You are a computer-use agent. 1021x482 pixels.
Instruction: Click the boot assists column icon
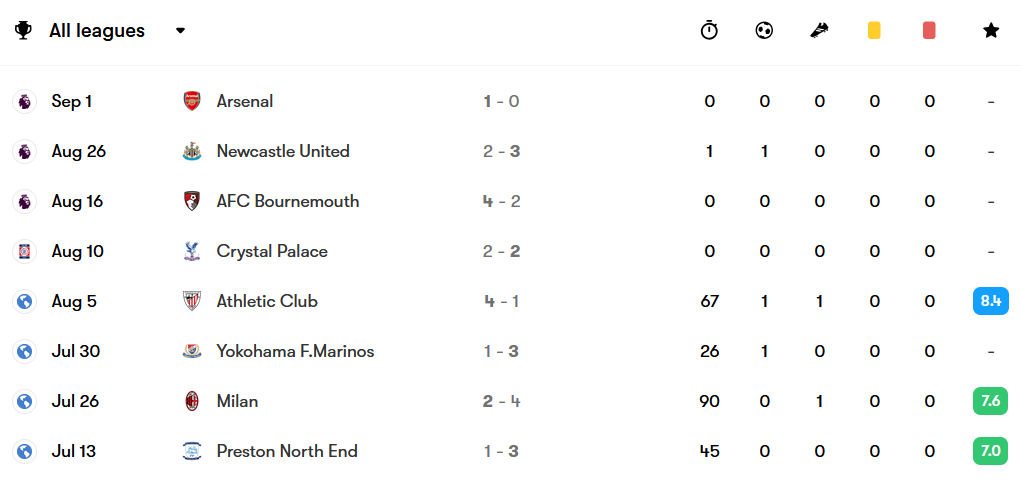tap(819, 31)
